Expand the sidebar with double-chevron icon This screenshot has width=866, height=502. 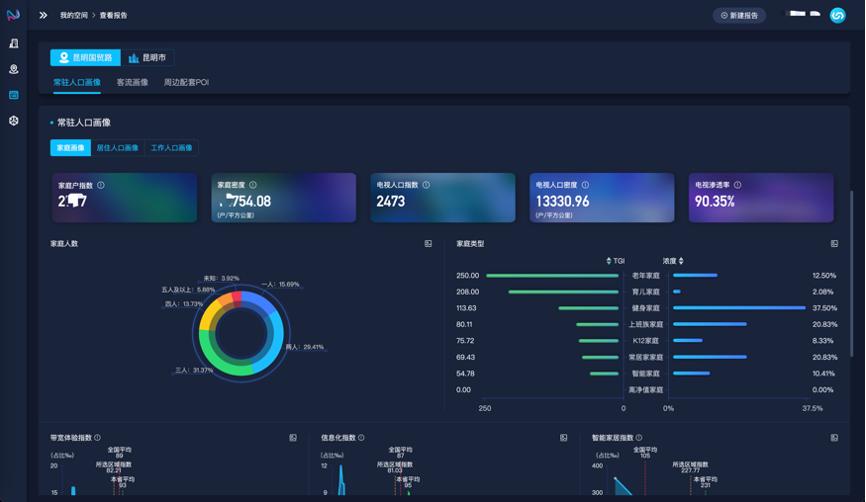tap(43, 15)
